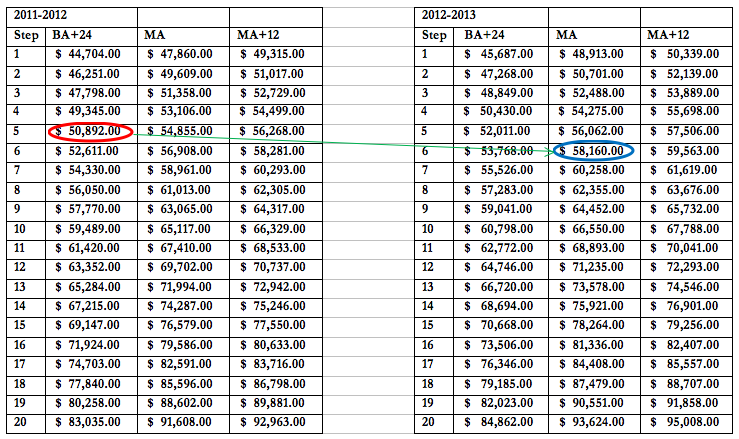Select the $65,117.00 cell

tap(184, 228)
